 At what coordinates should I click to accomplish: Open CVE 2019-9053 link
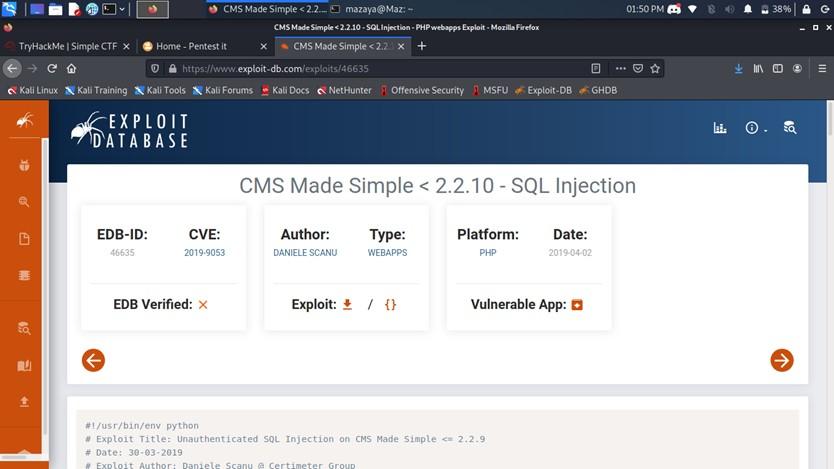point(204,253)
